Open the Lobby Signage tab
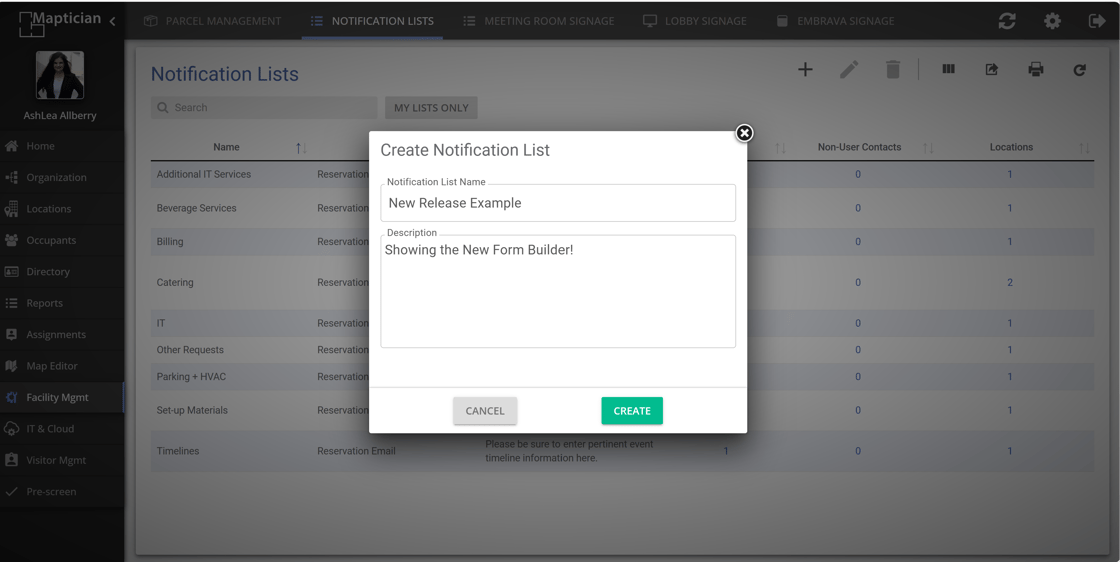Screen dimensions: 1120x562 (x=695, y=21)
